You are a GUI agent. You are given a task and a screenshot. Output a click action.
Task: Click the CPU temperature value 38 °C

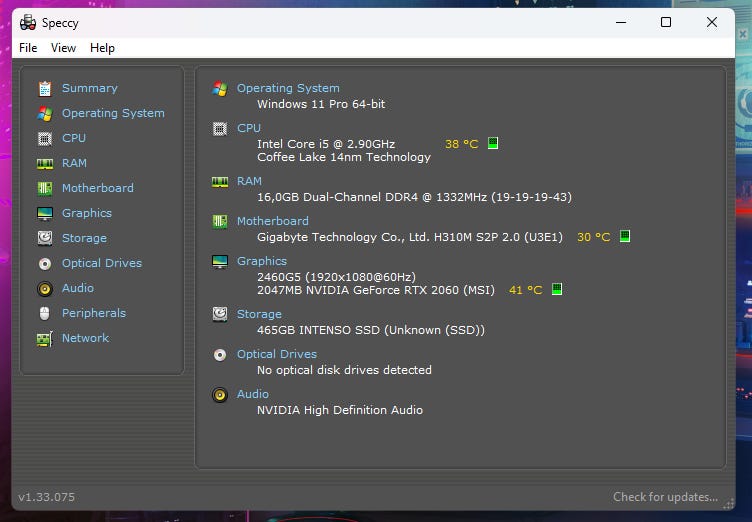[x=461, y=144]
